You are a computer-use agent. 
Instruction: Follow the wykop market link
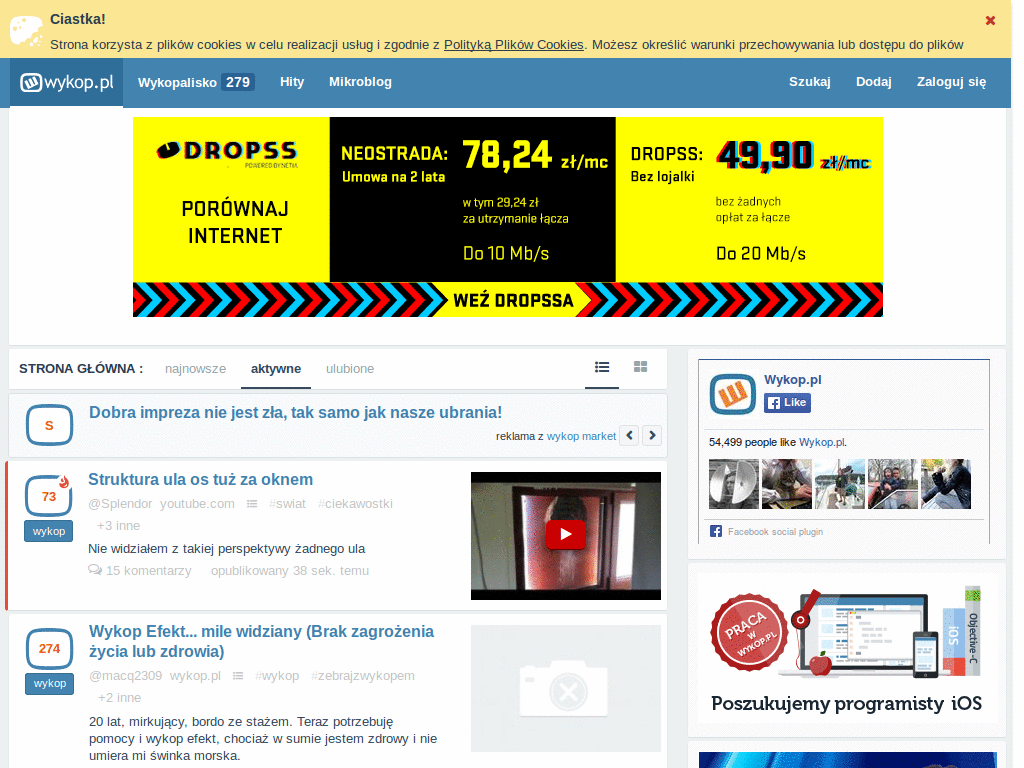[581, 436]
